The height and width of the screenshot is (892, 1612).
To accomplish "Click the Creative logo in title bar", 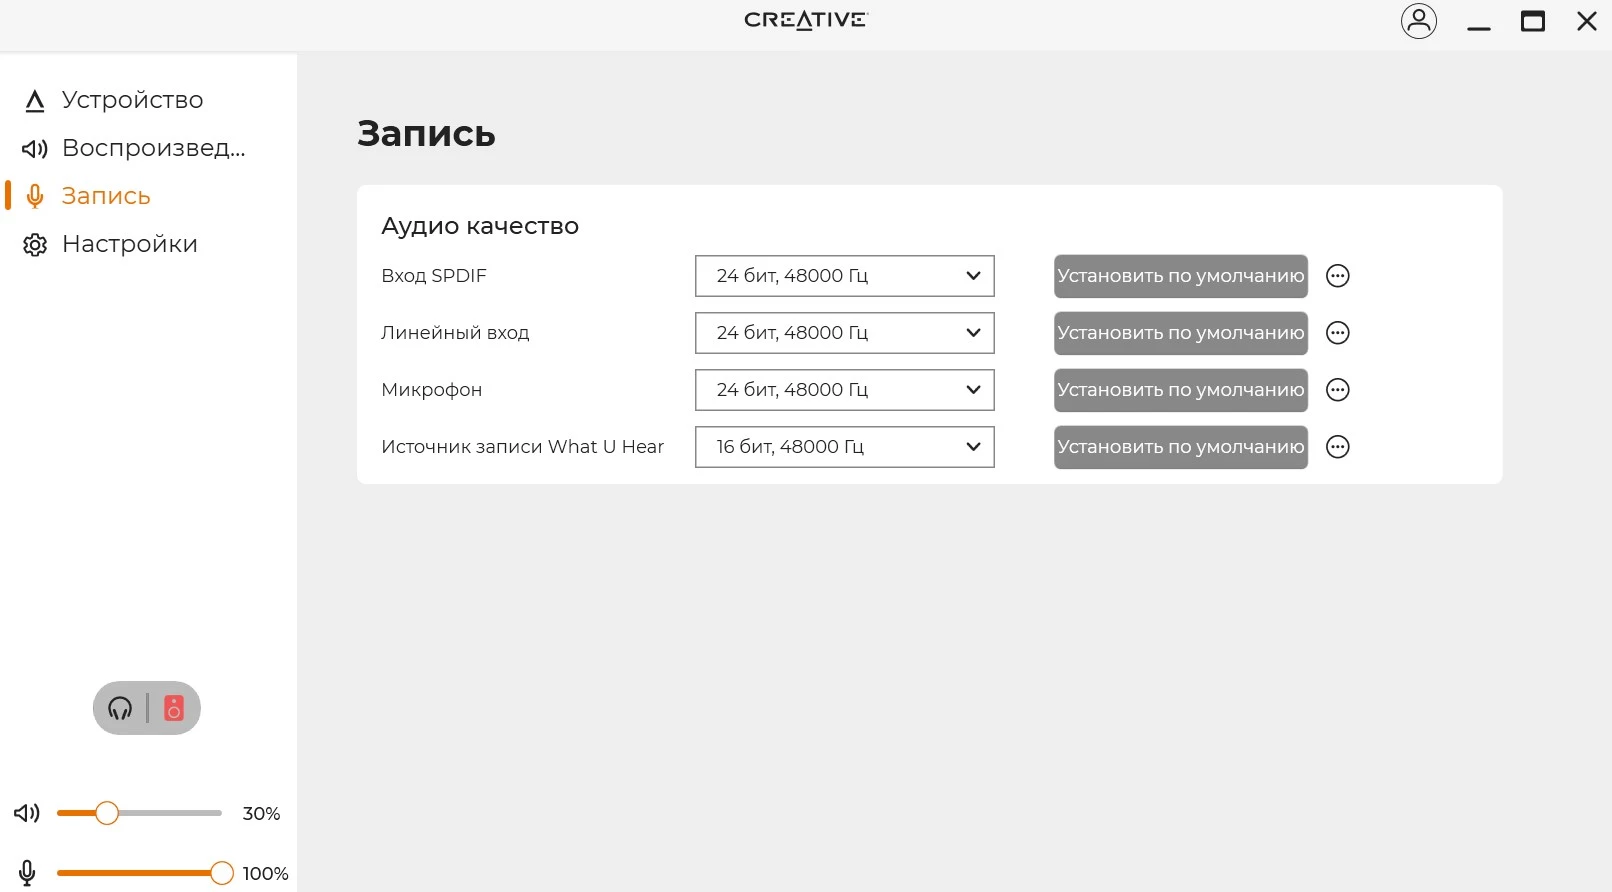I will pyautogui.click(x=806, y=20).
